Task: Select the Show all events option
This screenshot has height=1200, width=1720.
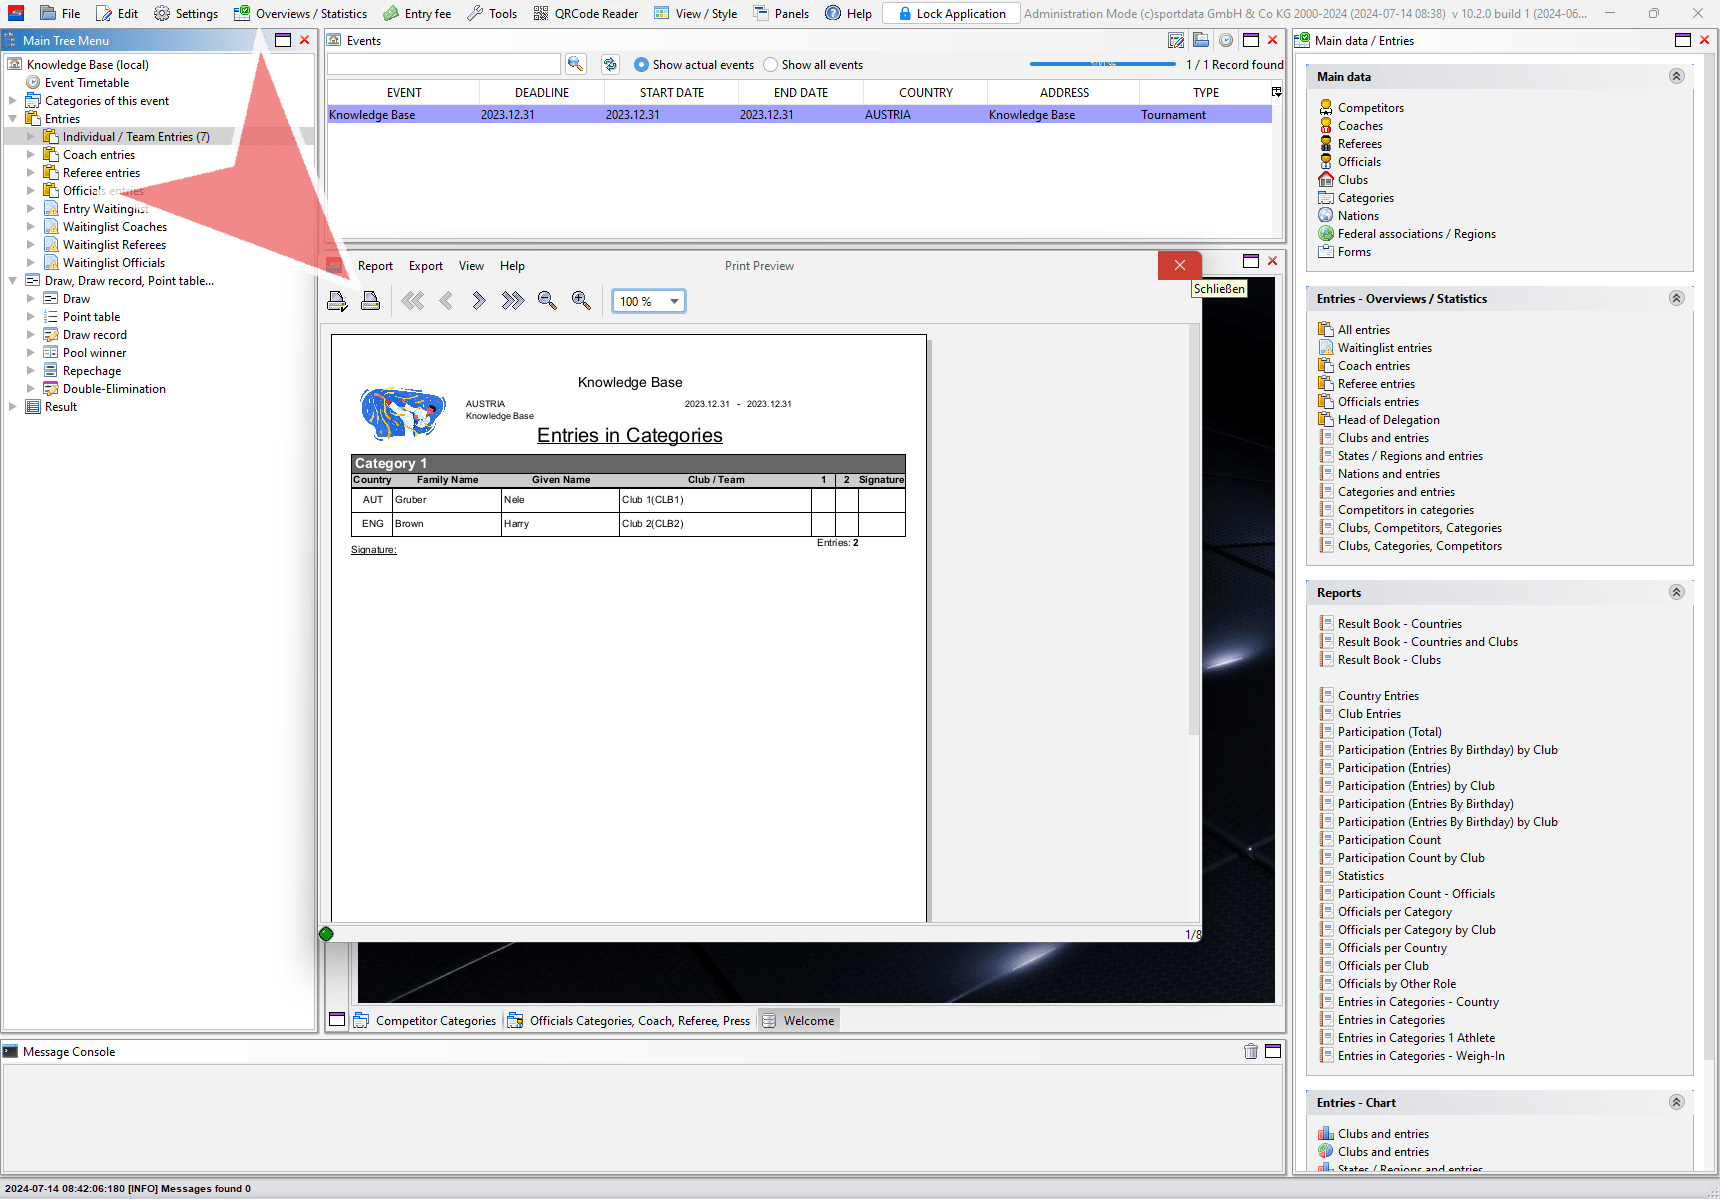Action: click(x=770, y=65)
